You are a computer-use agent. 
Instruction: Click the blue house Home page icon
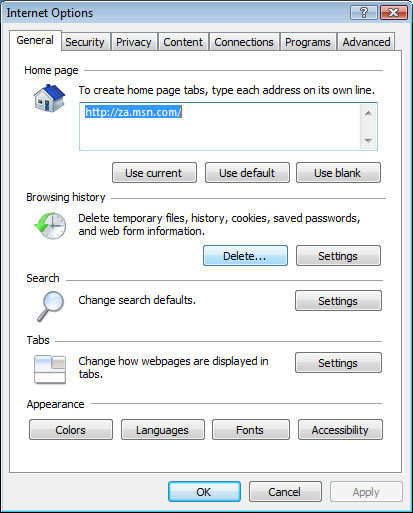pyautogui.click(x=49, y=98)
